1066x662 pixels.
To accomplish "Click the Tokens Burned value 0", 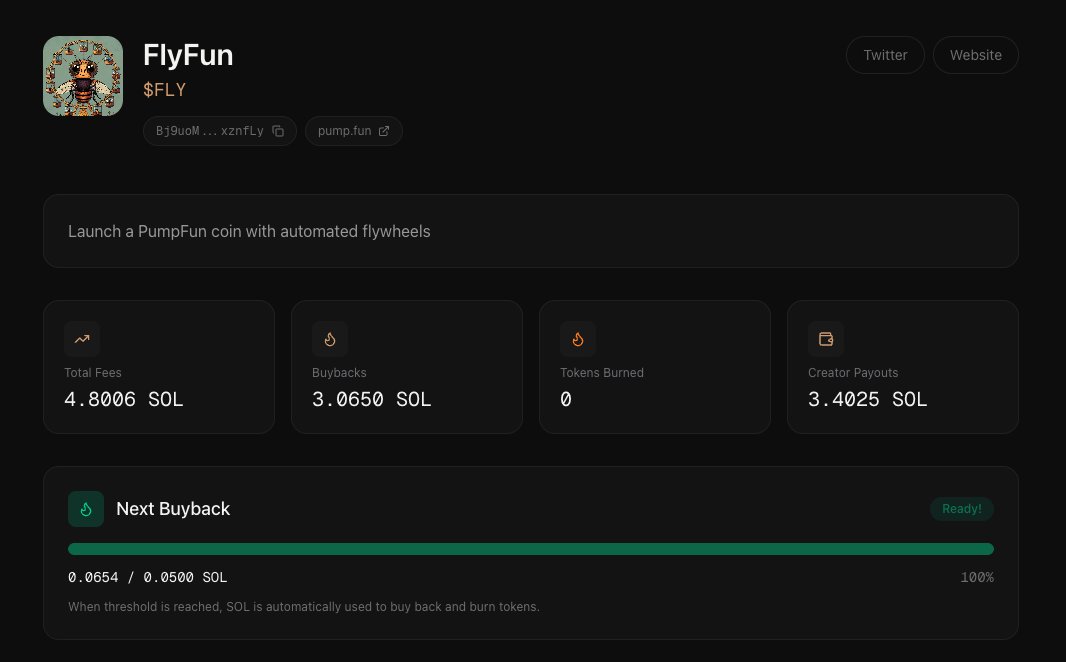I will point(566,399).
